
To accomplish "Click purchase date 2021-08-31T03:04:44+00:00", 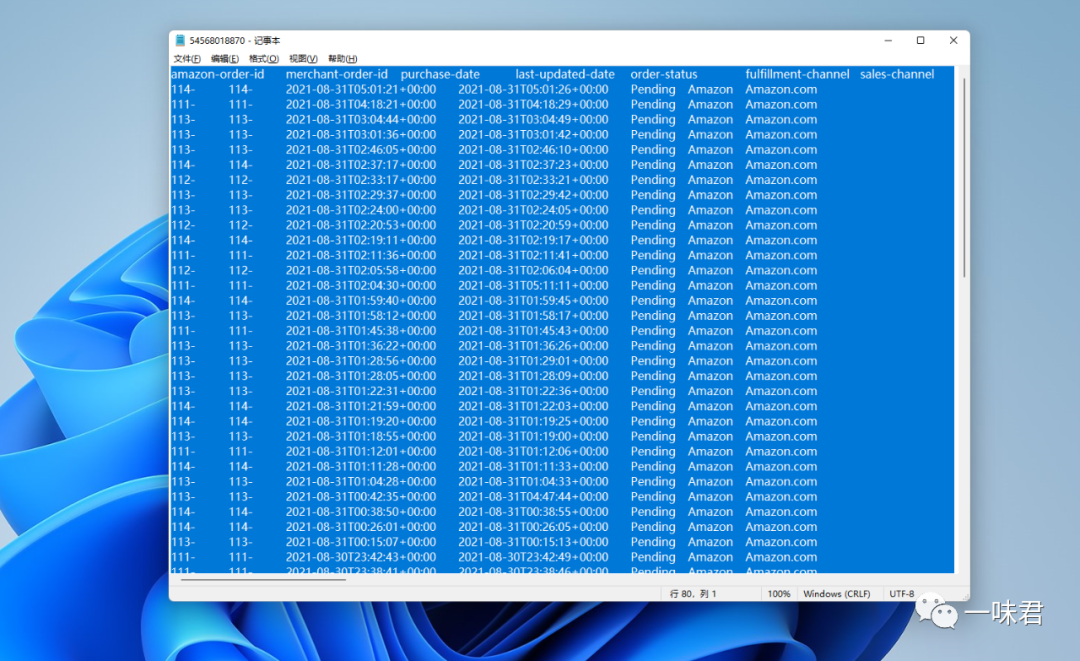I will 361,120.
